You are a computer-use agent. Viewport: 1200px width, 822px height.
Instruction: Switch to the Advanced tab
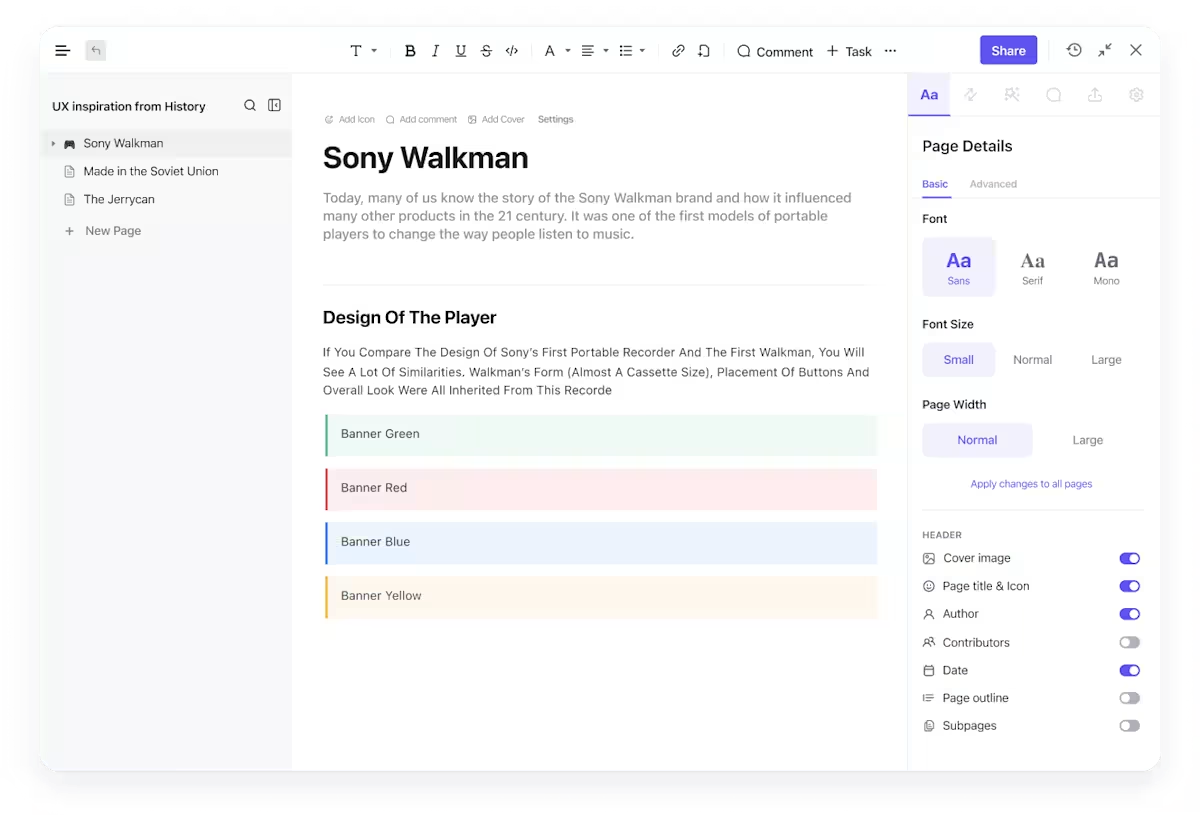(993, 184)
